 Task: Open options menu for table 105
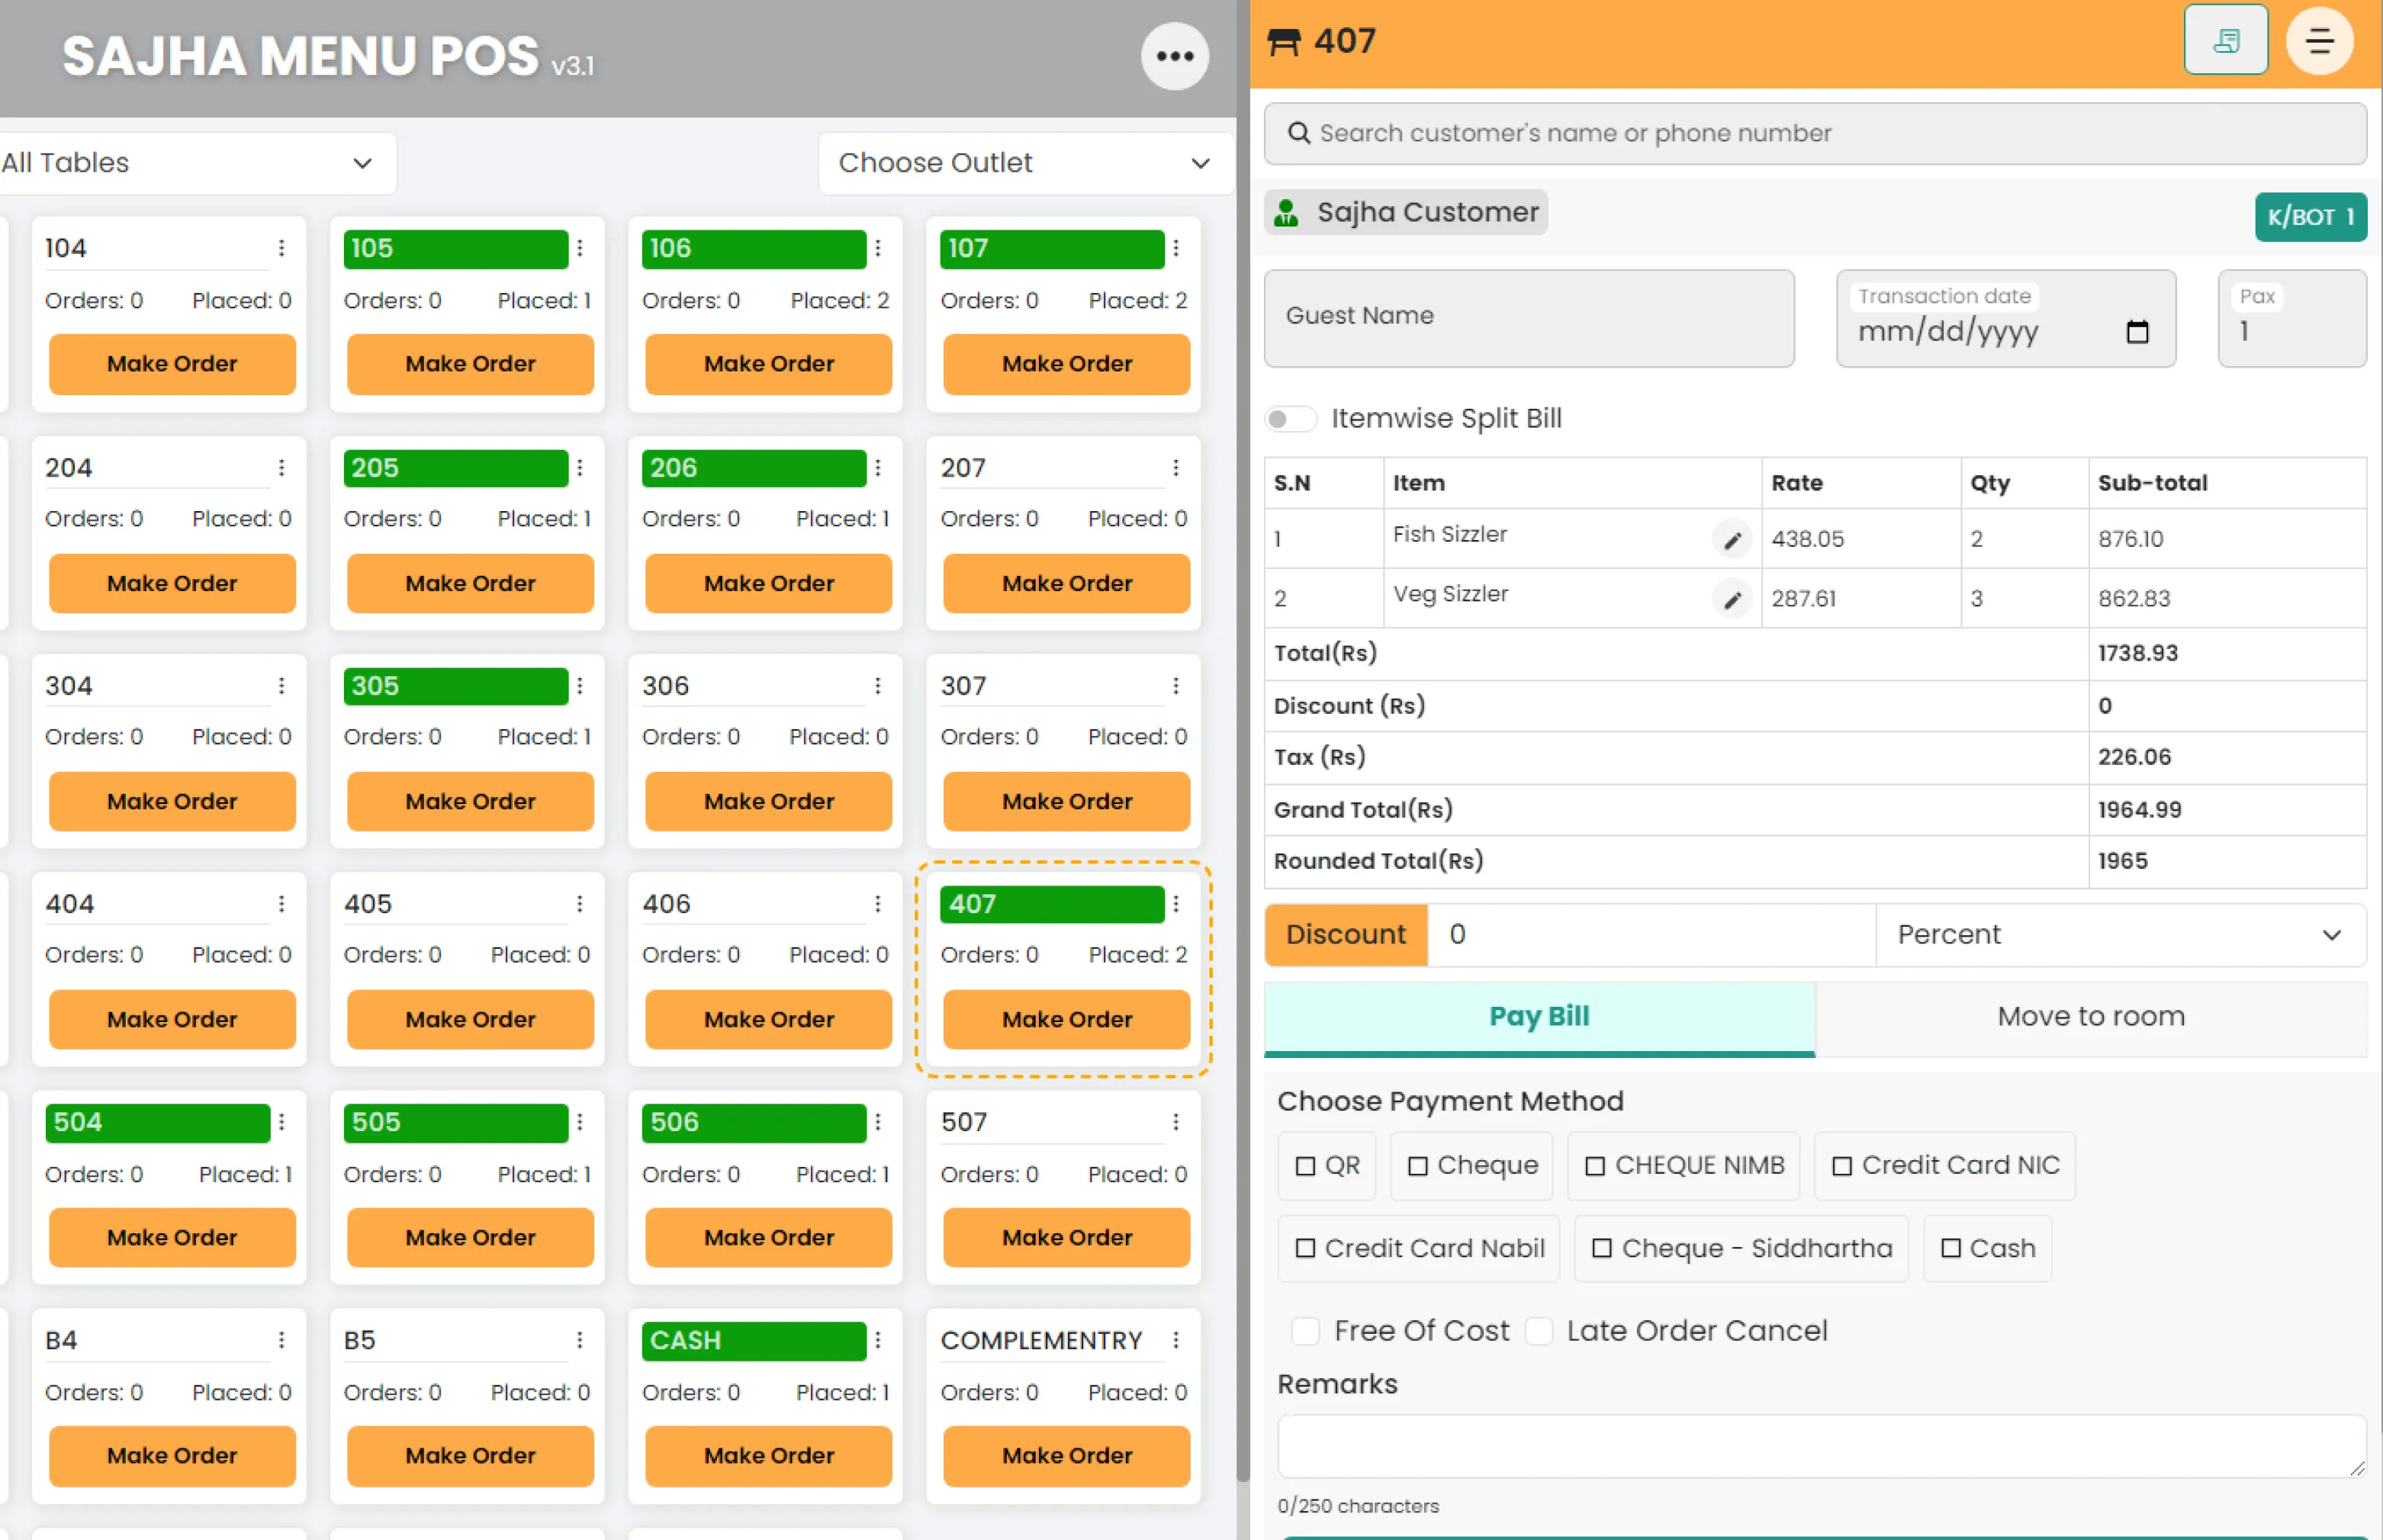pyautogui.click(x=580, y=248)
